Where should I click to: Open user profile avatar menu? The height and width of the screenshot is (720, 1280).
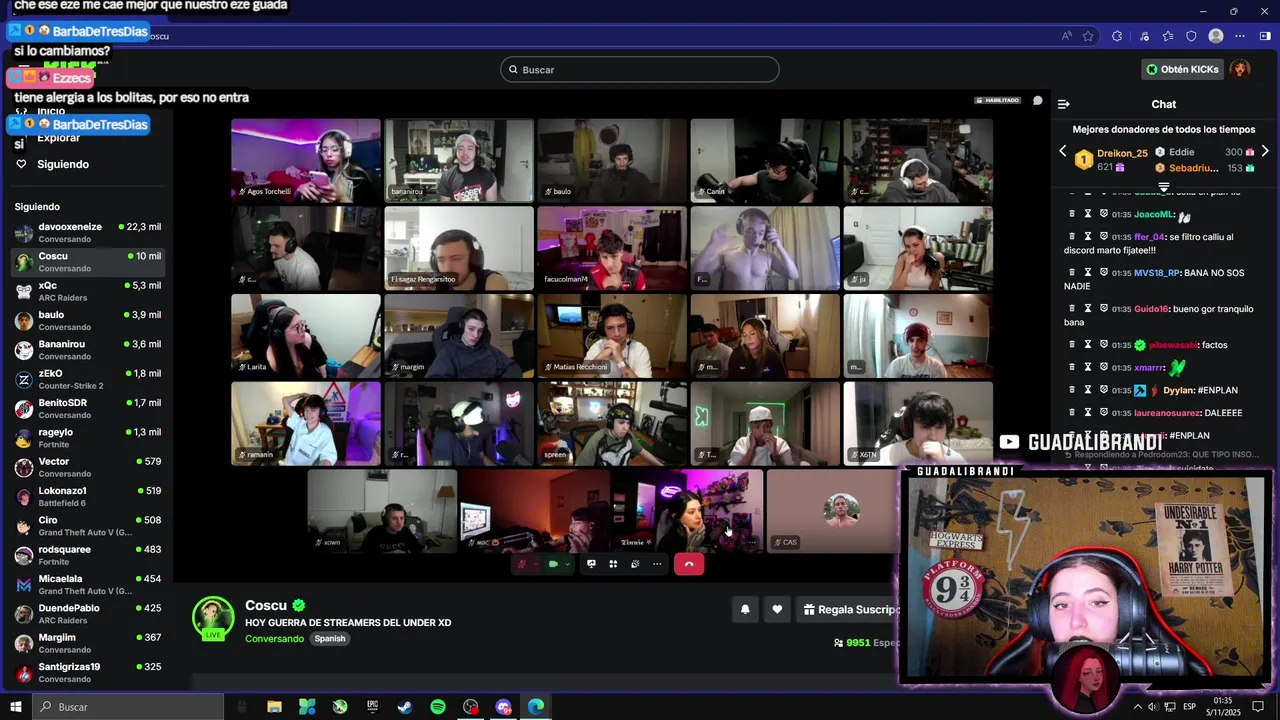1240,69
